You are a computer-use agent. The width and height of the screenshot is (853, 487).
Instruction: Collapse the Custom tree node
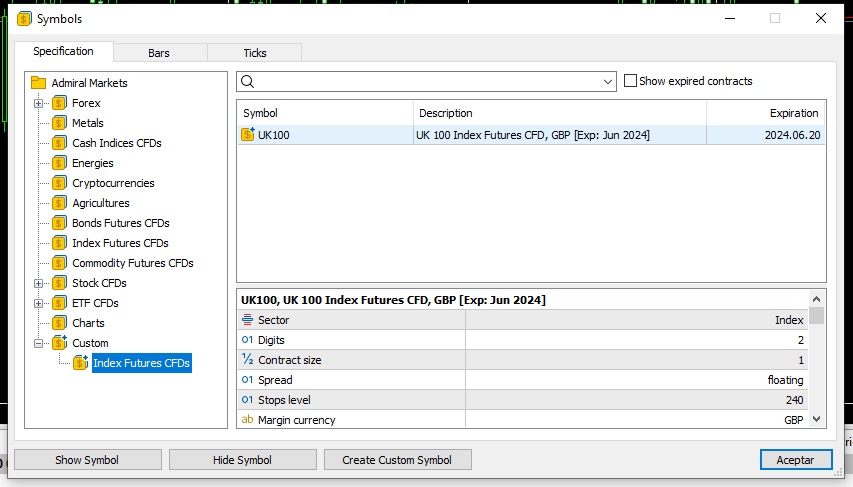click(x=39, y=343)
